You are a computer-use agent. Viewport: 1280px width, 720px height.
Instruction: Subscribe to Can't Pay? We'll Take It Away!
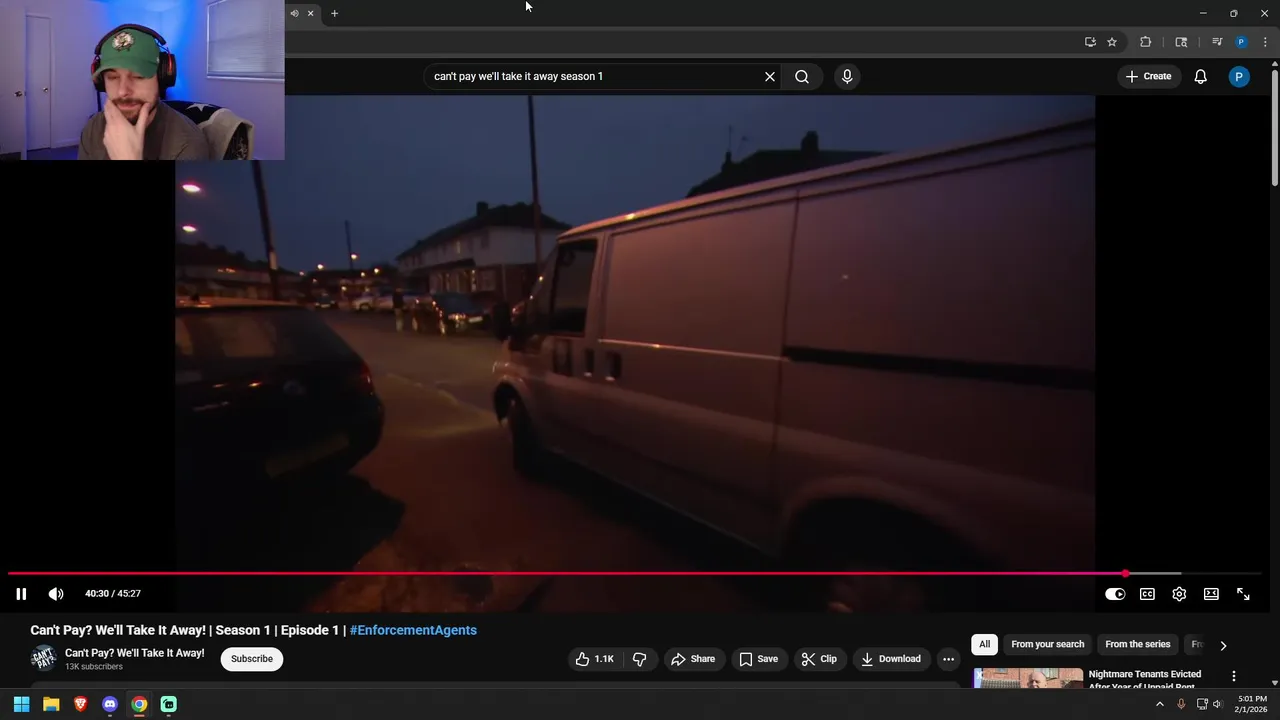coord(252,659)
